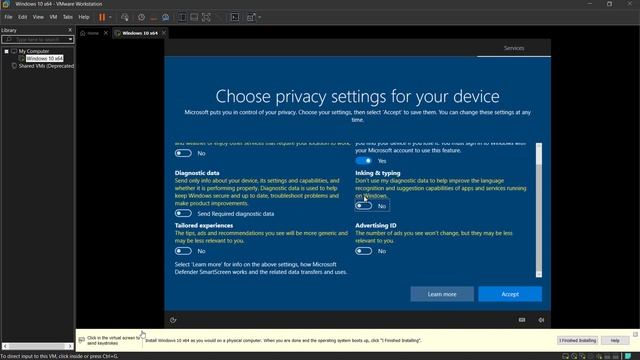640x360 pixels.
Task: Click the Services step label
Action: (x=514, y=48)
